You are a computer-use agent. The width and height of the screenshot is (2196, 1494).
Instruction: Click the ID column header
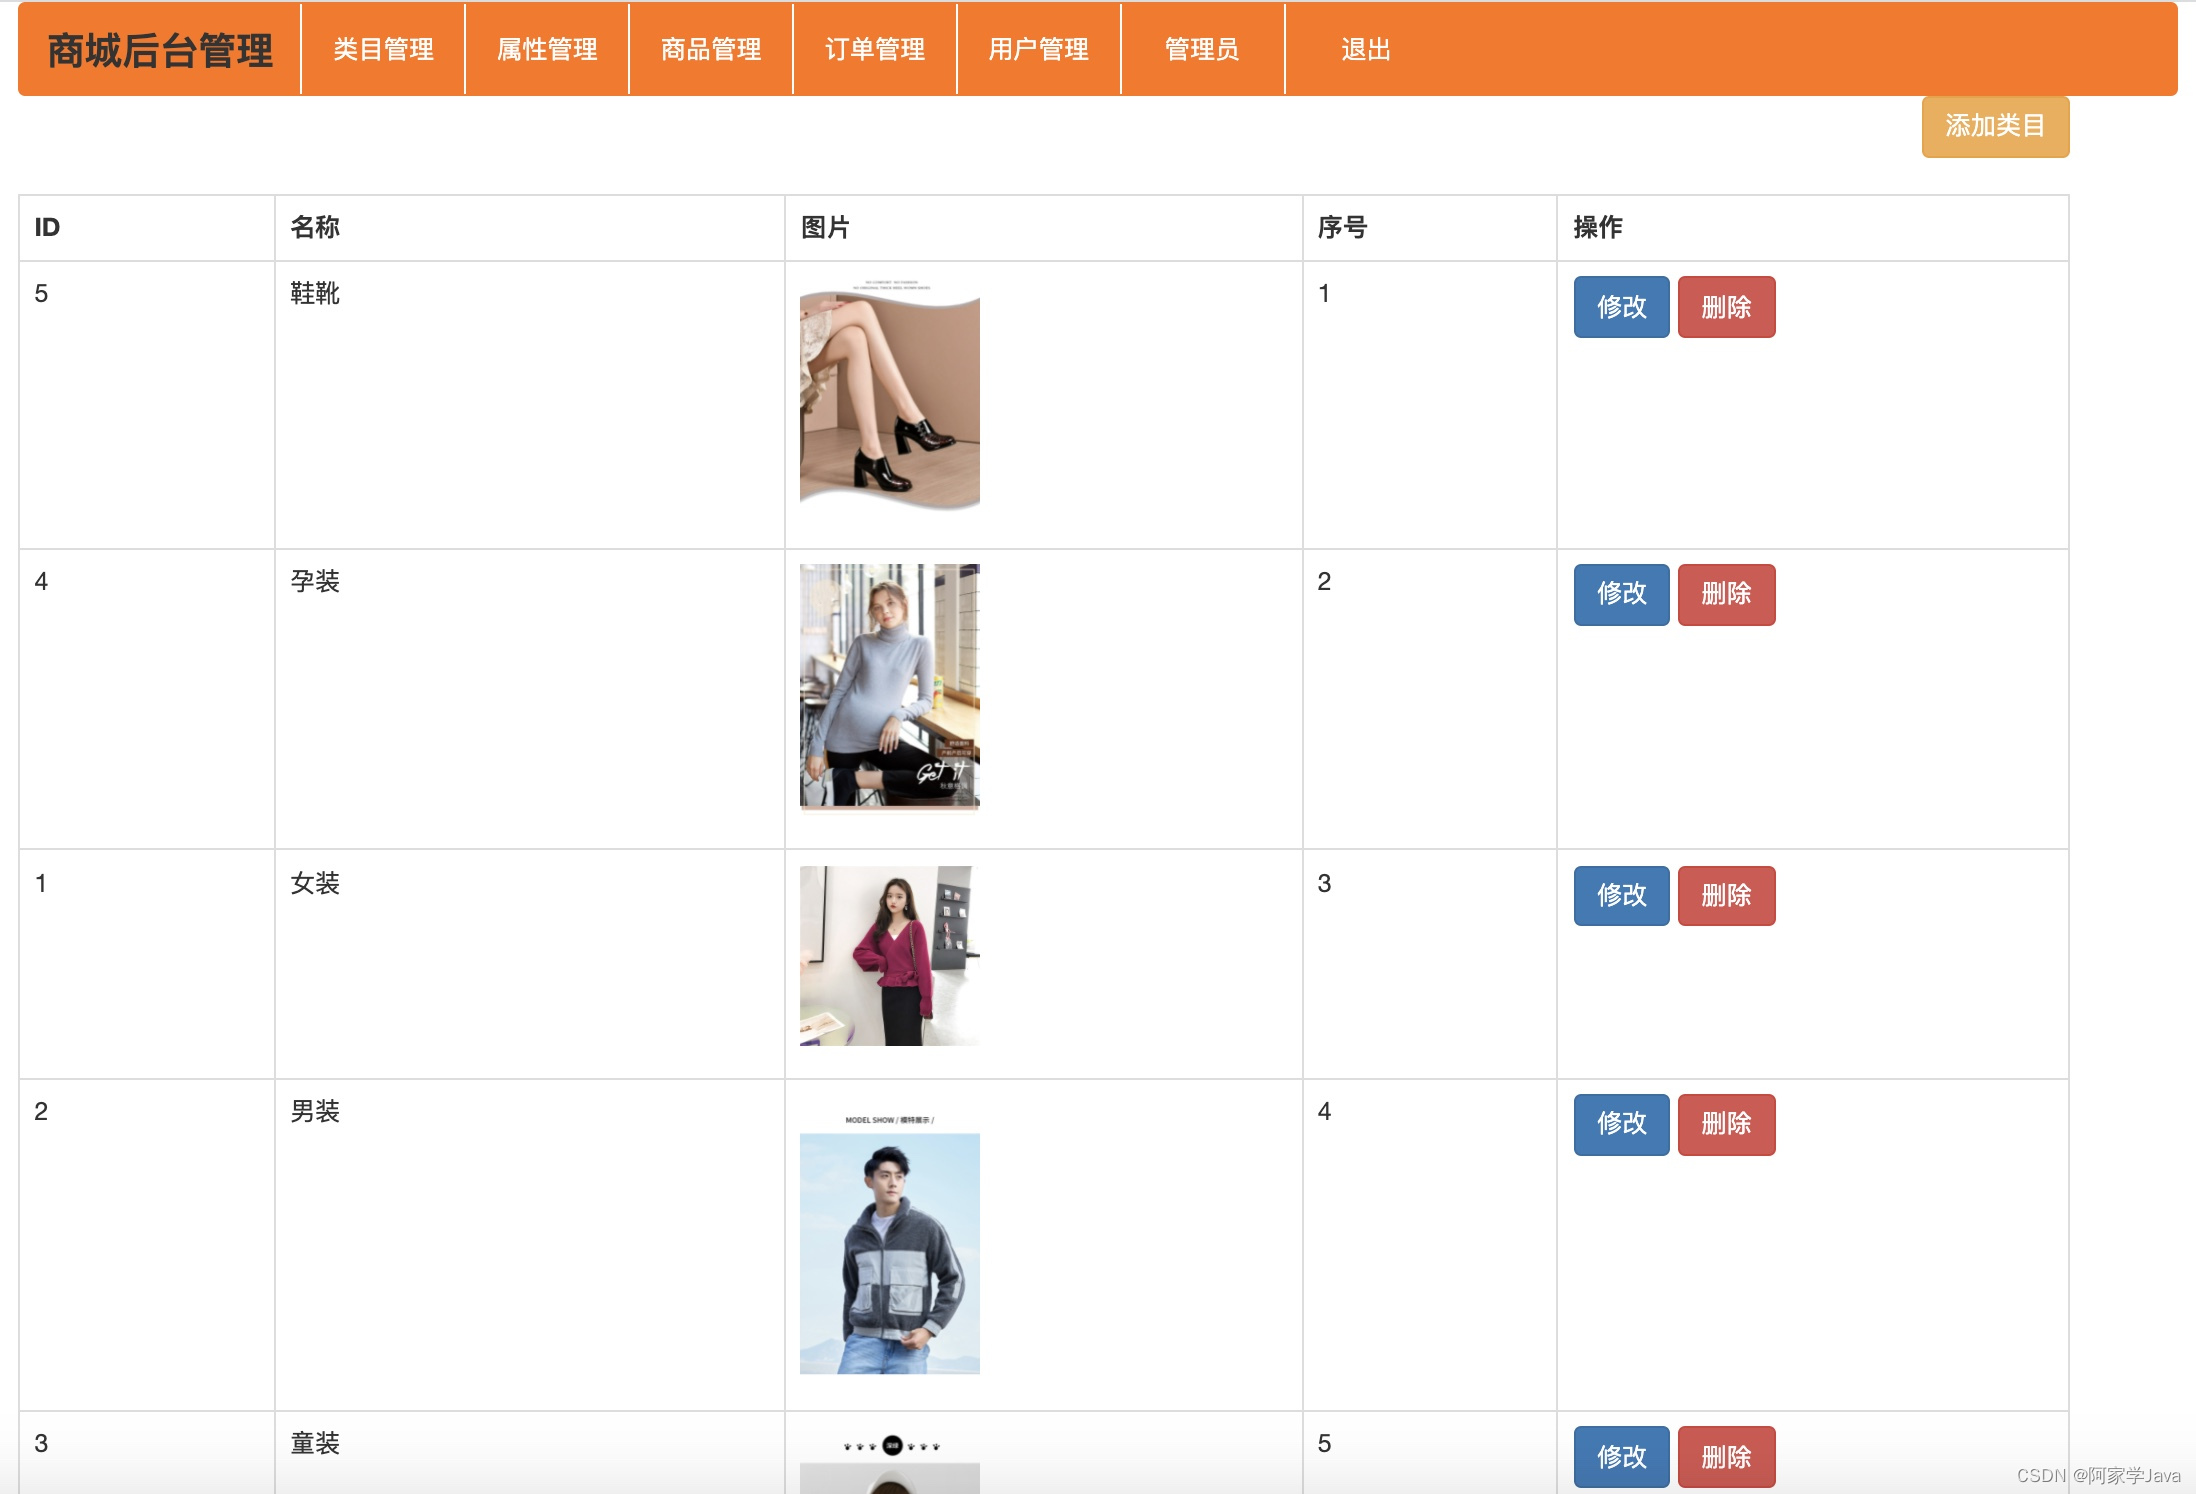pyautogui.click(x=147, y=228)
